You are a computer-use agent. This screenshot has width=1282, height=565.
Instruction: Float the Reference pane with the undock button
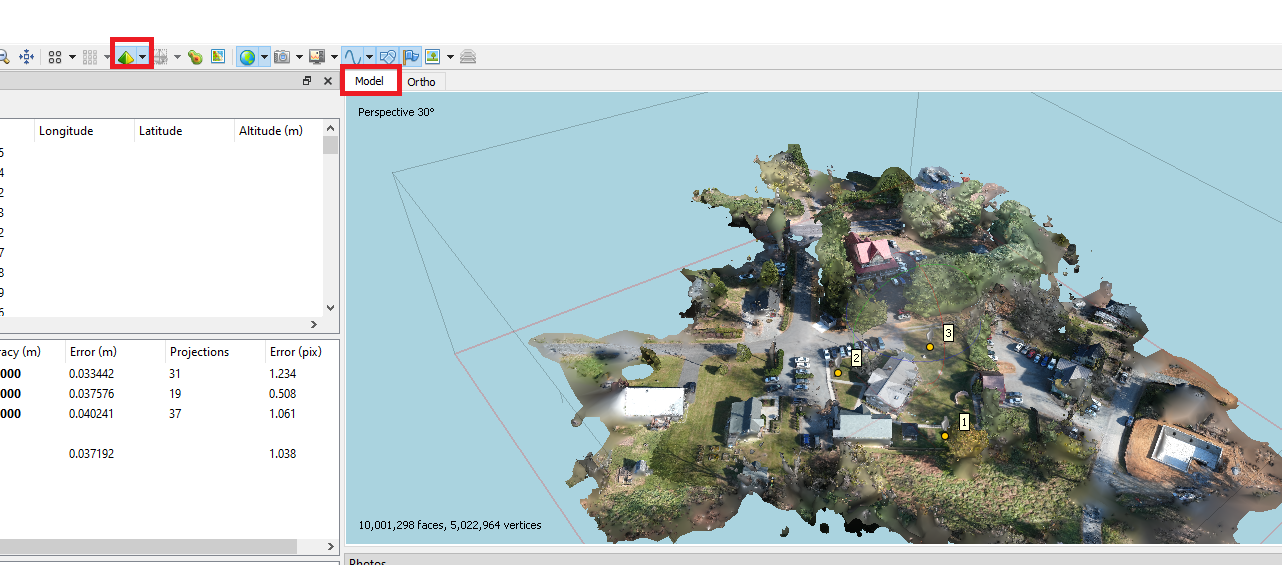point(307,81)
